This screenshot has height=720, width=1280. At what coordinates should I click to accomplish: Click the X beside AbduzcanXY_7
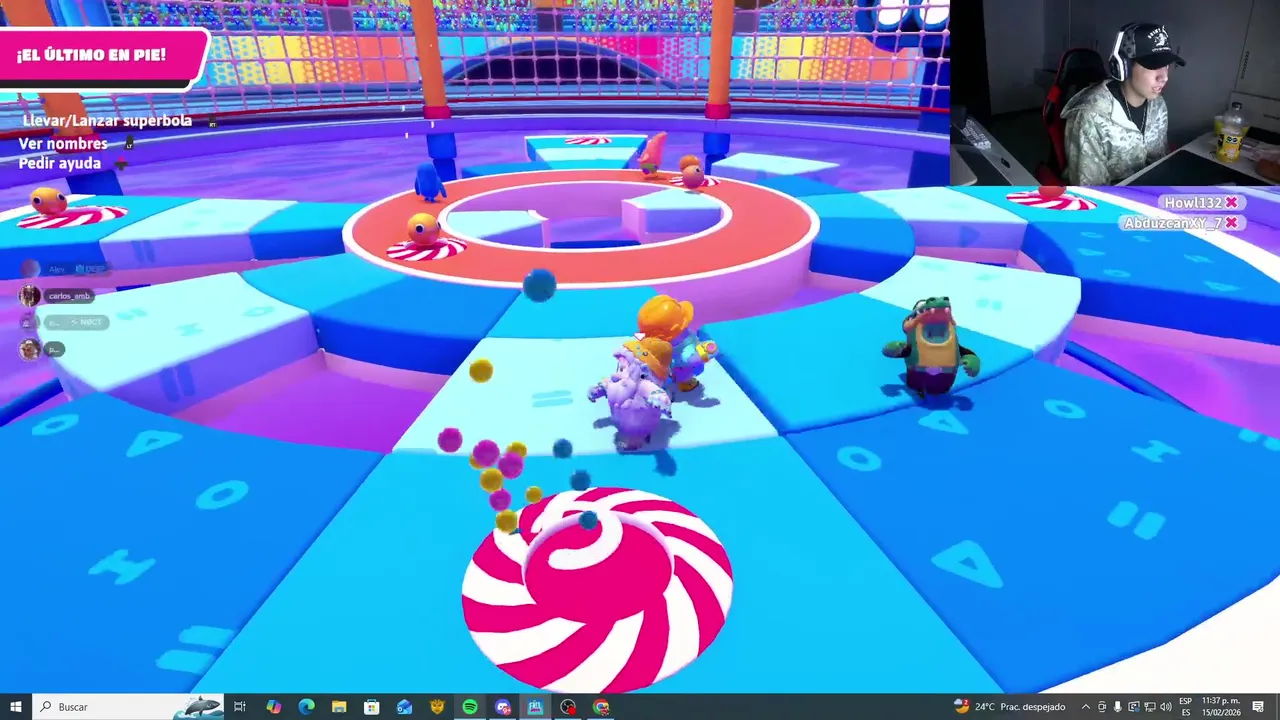point(1232,223)
